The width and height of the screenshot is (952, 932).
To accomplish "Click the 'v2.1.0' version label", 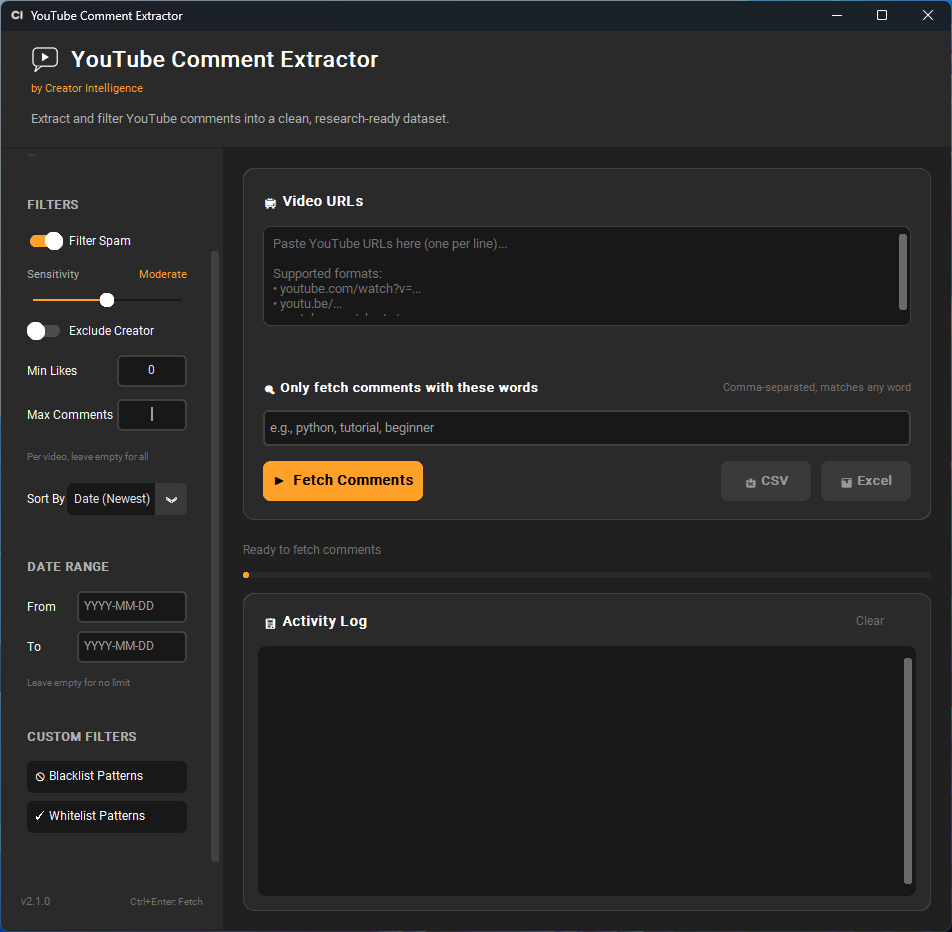I will pos(35,901).
